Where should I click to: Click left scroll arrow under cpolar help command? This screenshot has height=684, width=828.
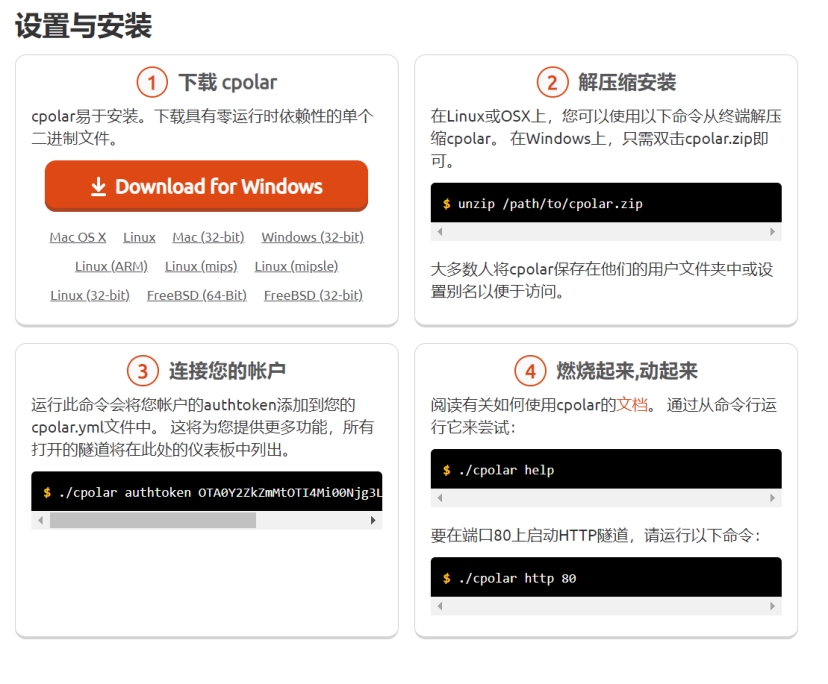coord(439,498)
